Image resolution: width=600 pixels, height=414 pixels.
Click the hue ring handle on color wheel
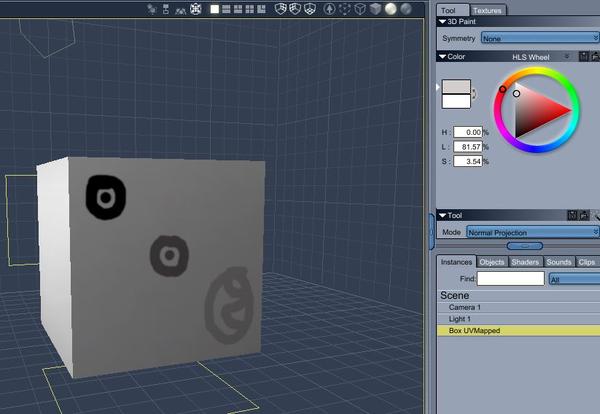click(x=503, y=90)
